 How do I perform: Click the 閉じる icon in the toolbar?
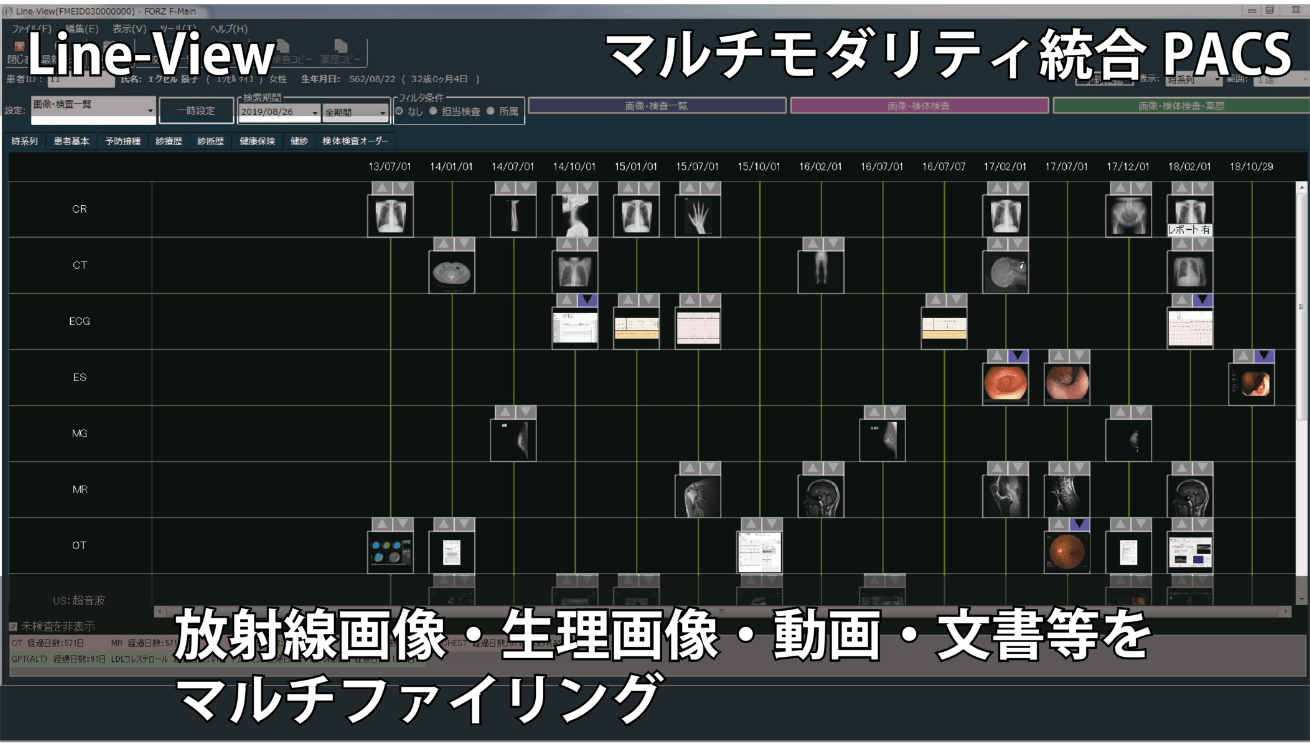pos(19,46)
